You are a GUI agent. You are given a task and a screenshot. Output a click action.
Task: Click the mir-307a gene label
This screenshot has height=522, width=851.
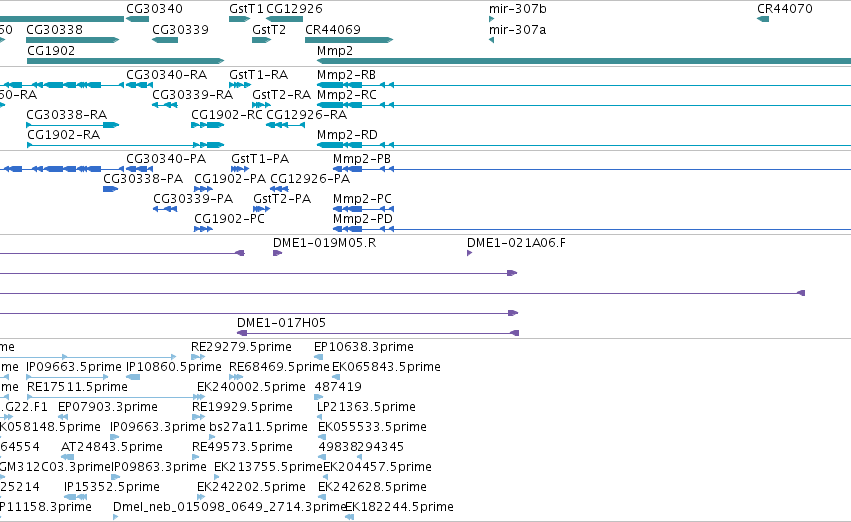(517, 29)
